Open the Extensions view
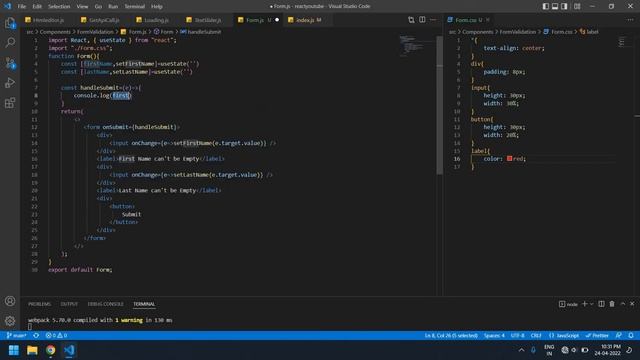The width and height of the screenshot is (640, 360). click(10, 102)
